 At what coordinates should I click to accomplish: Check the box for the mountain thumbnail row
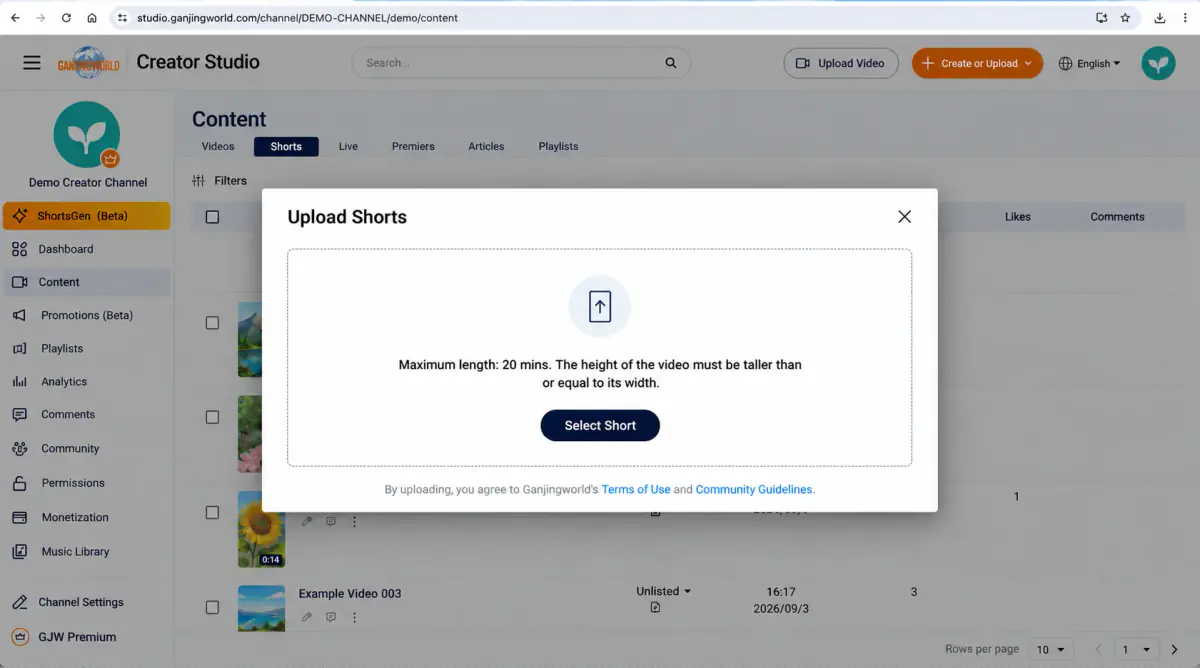click(212, 323)
